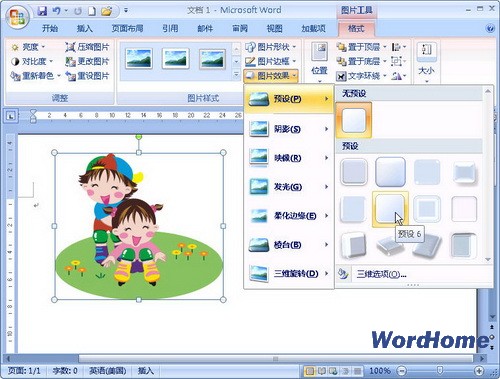Click 重设图片 reset picture

click(x=87, y=76)
